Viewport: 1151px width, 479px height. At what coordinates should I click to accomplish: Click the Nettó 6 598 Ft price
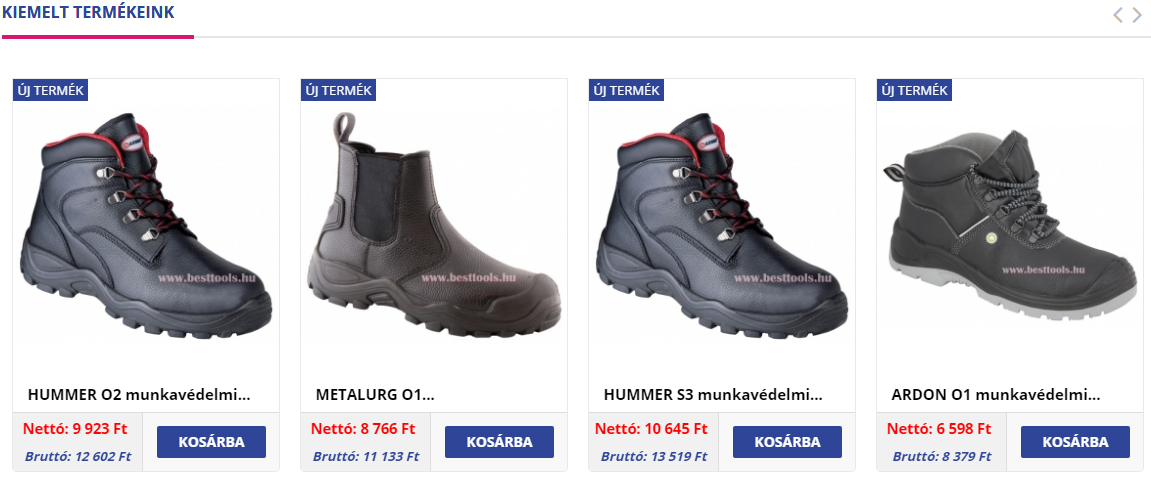(x=939, y=428)
